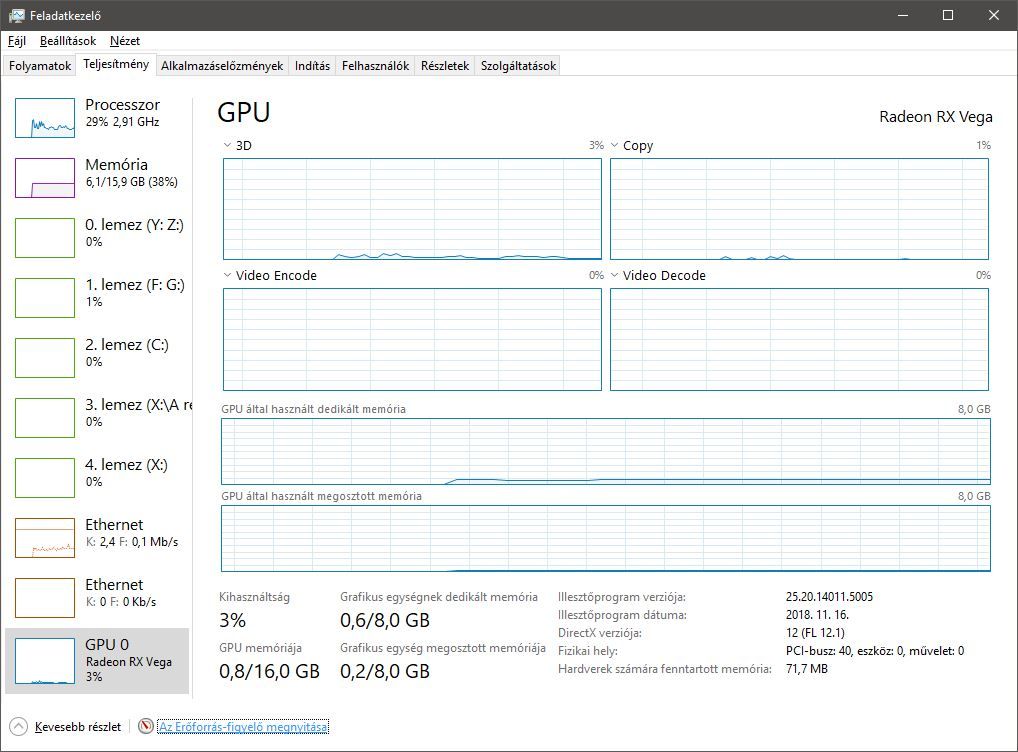Viewport: 1018px width, 752px height.
Task: Click the Resource Monitor icon at the bottom
Action: (146, 727)
